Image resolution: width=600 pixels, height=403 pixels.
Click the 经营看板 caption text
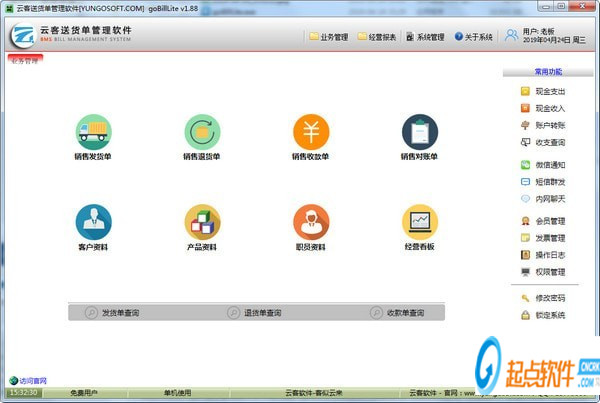pos(420,246)
